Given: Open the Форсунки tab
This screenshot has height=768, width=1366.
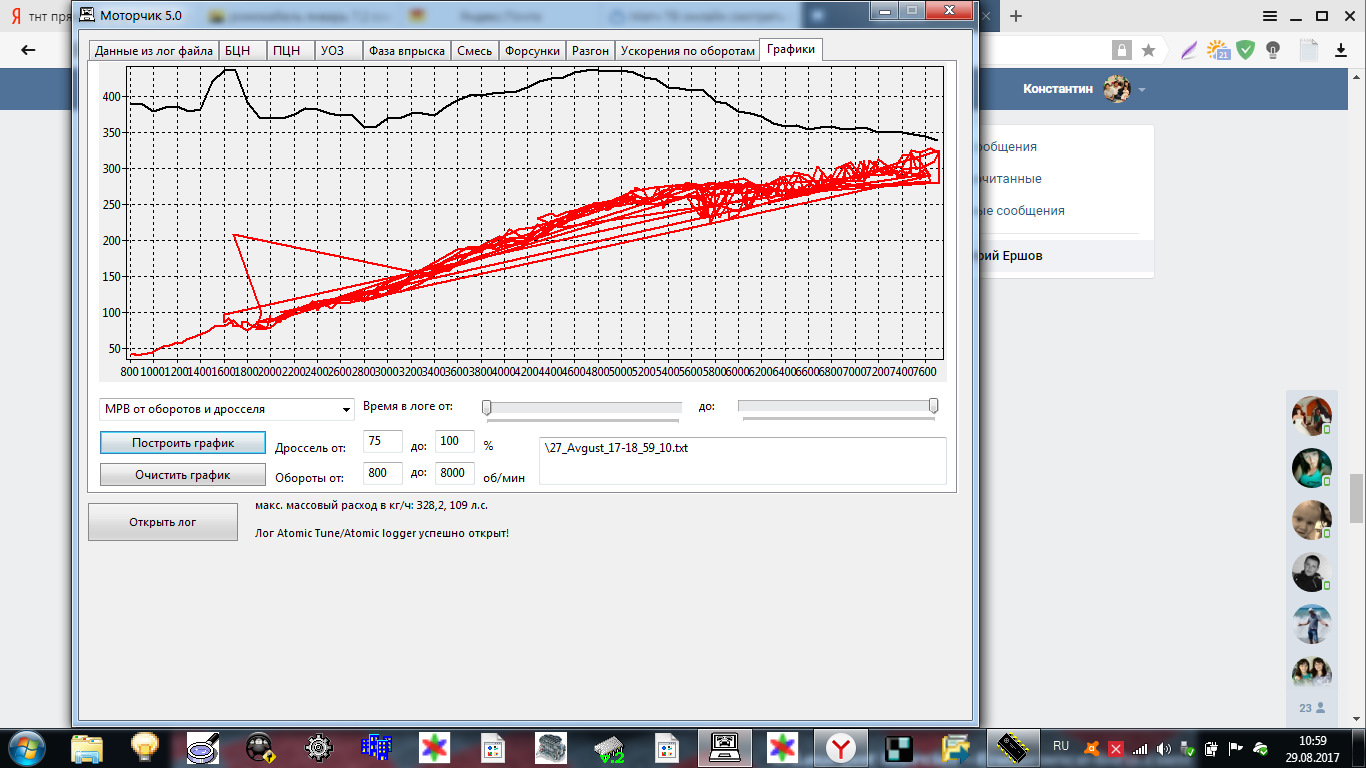Looking at the screenshot, I should click(532, 51).
